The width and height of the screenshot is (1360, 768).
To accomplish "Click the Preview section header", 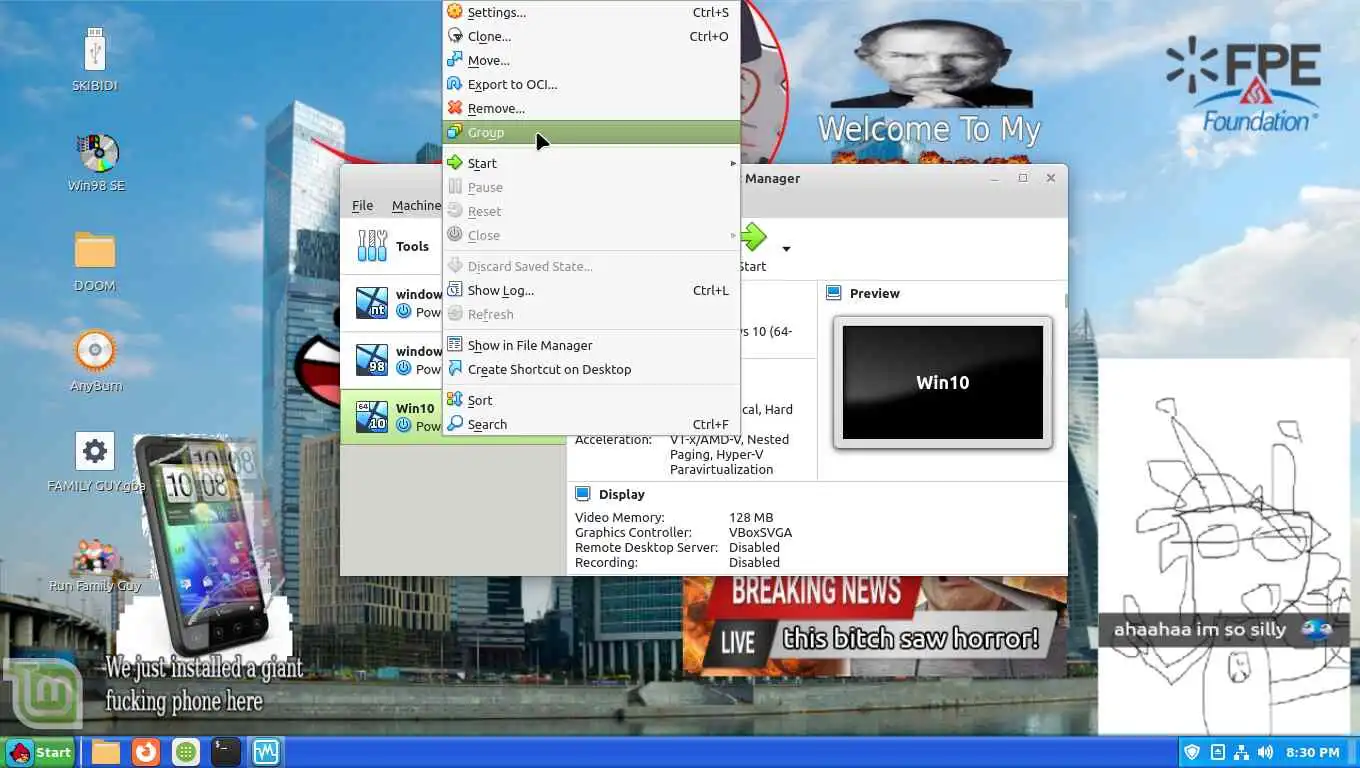I will click(x=874, y=293).
